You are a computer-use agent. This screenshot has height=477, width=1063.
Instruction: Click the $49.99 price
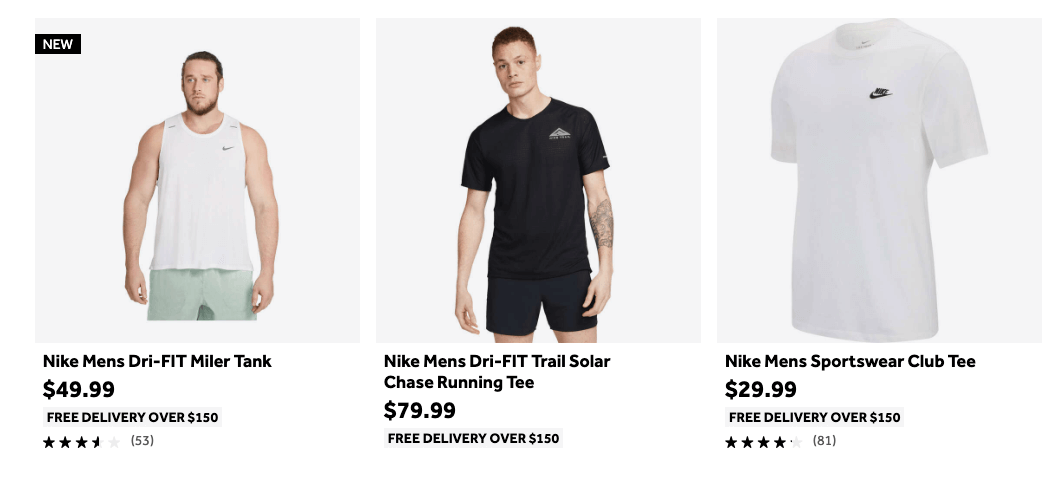79,389
